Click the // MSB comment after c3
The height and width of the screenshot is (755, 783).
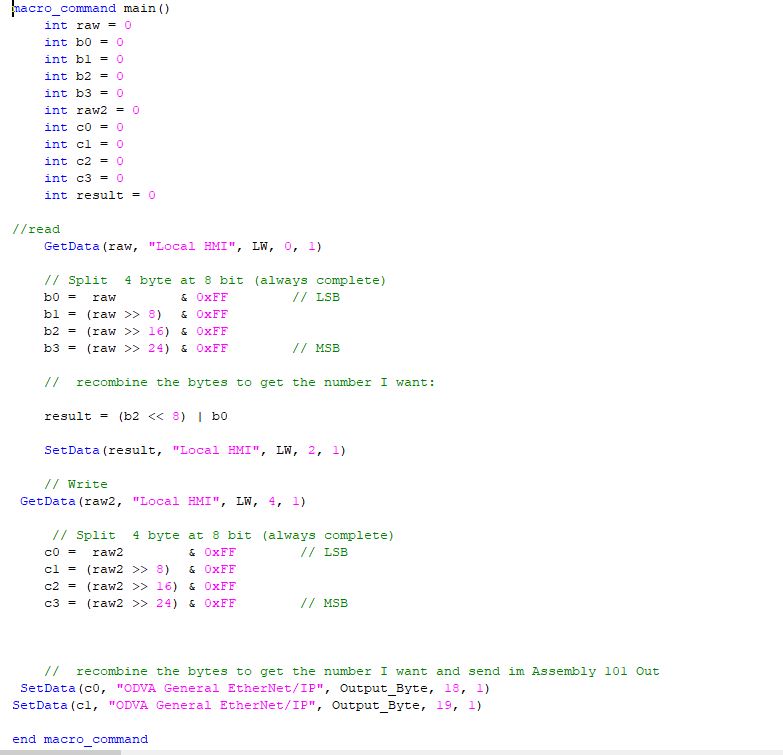323,603
